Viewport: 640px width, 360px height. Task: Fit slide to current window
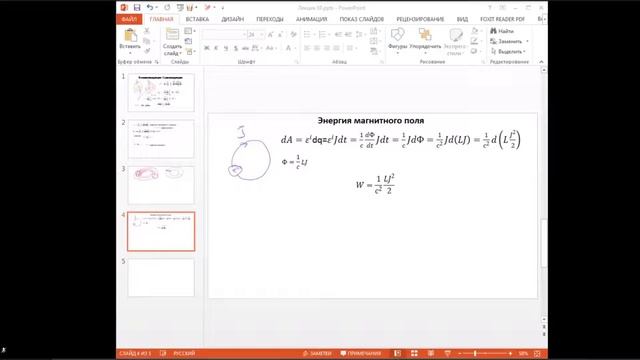(537, 353)
